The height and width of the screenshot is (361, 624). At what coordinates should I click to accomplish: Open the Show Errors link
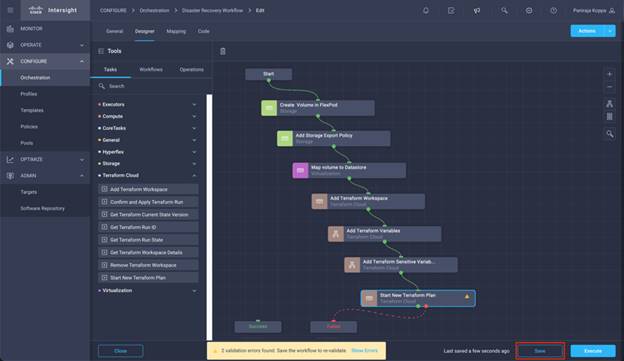[x=365, y=351]
